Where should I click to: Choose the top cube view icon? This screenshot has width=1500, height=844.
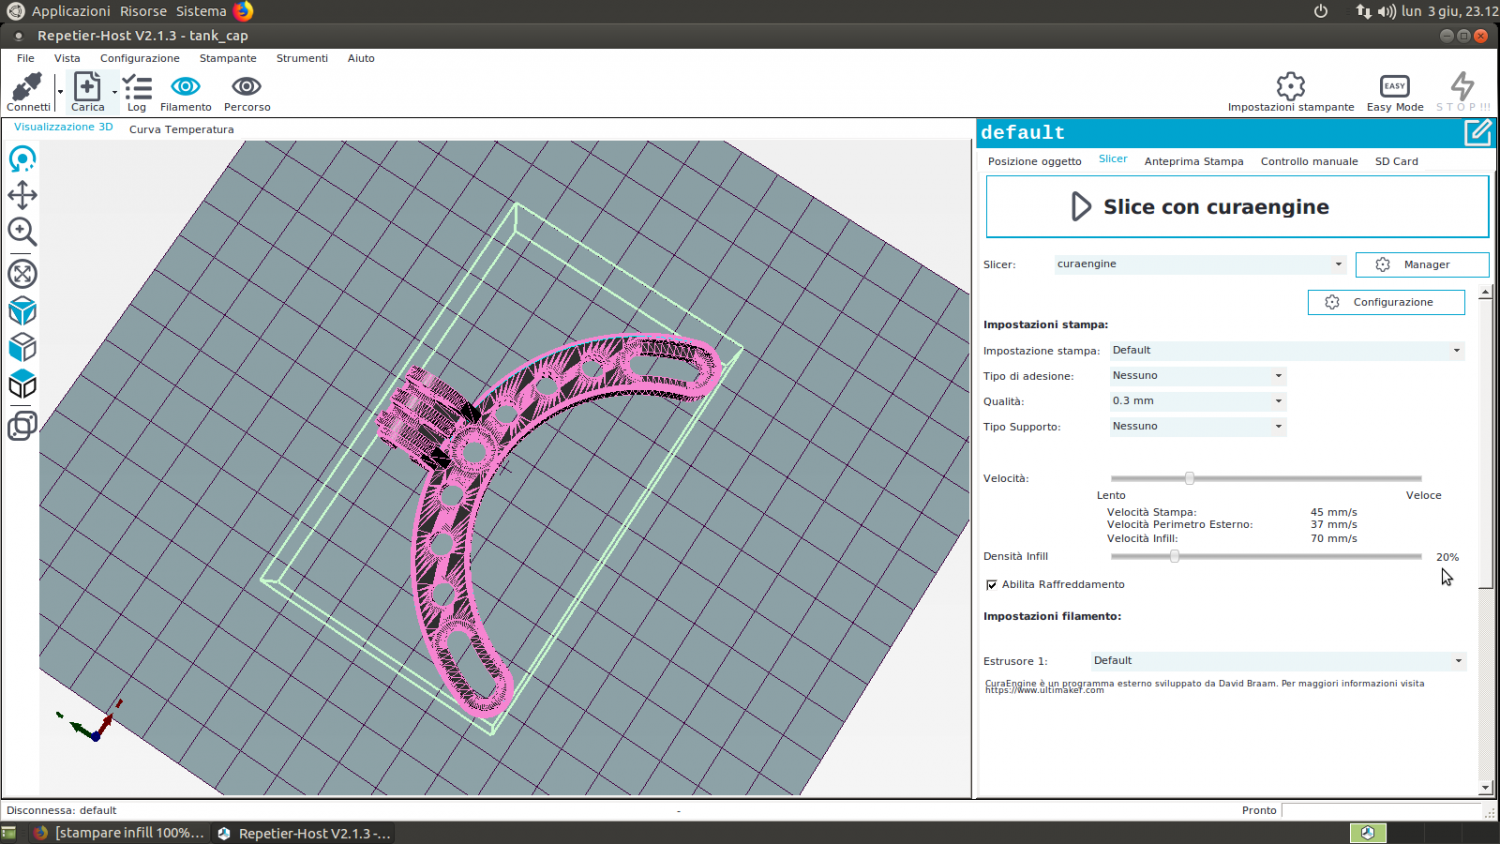coord(22,384)
